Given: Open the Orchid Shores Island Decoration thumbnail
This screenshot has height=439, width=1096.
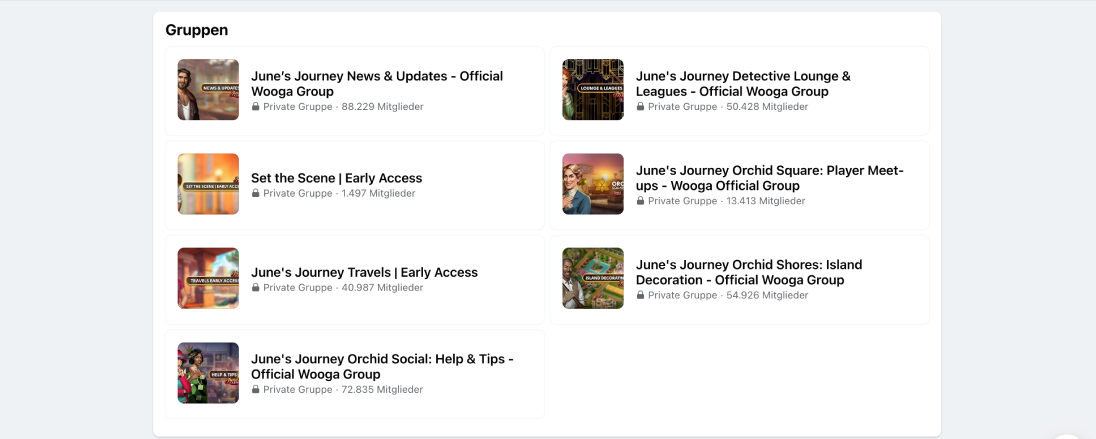Looking at the screenshot, I should pos(593,278).
